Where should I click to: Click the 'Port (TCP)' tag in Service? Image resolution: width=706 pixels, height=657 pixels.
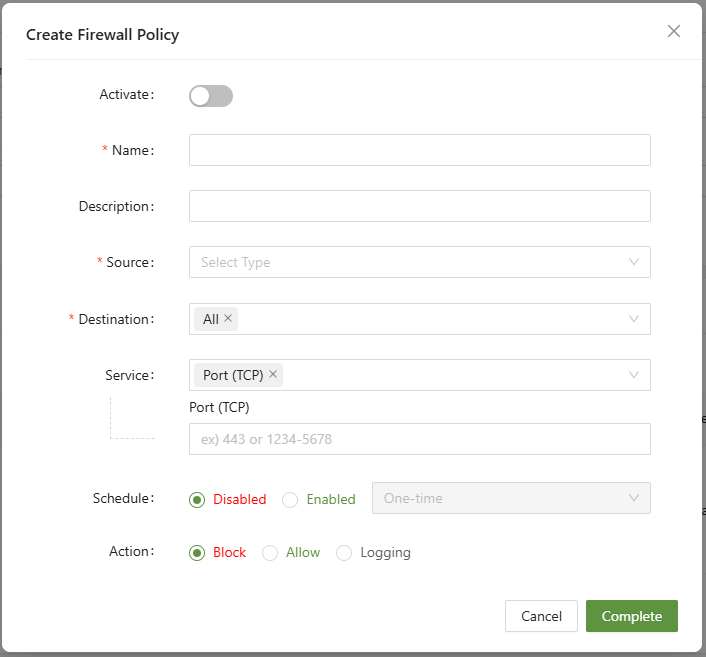point(232,375)
